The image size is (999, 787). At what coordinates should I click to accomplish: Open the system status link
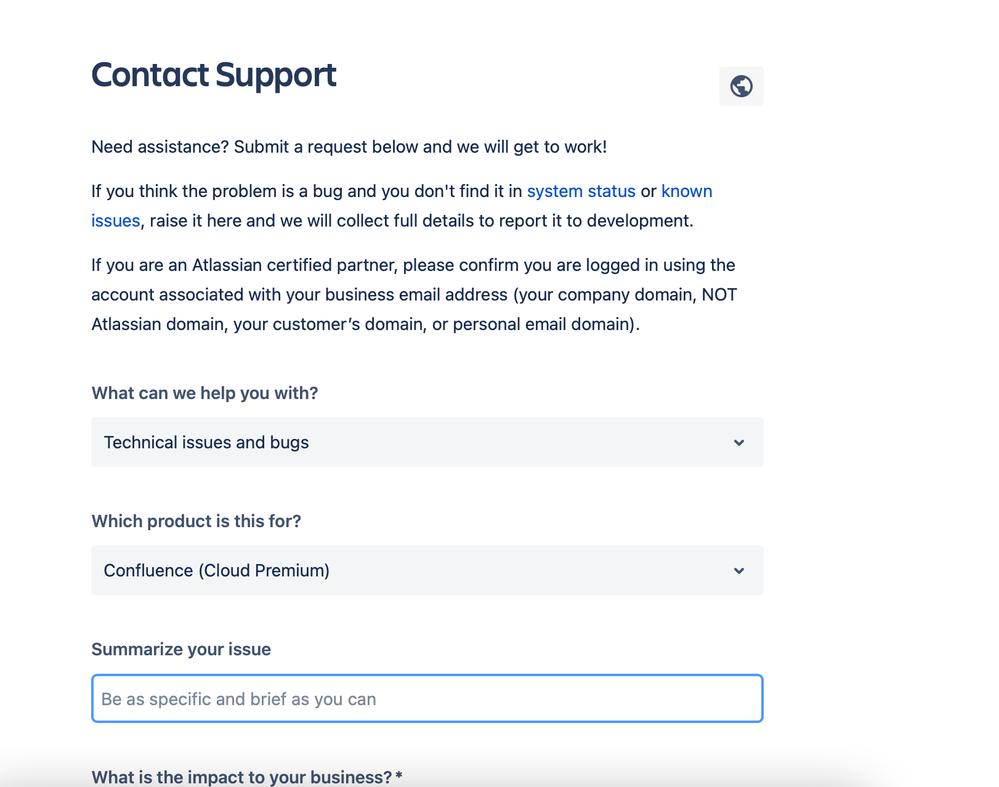(581, 191)
